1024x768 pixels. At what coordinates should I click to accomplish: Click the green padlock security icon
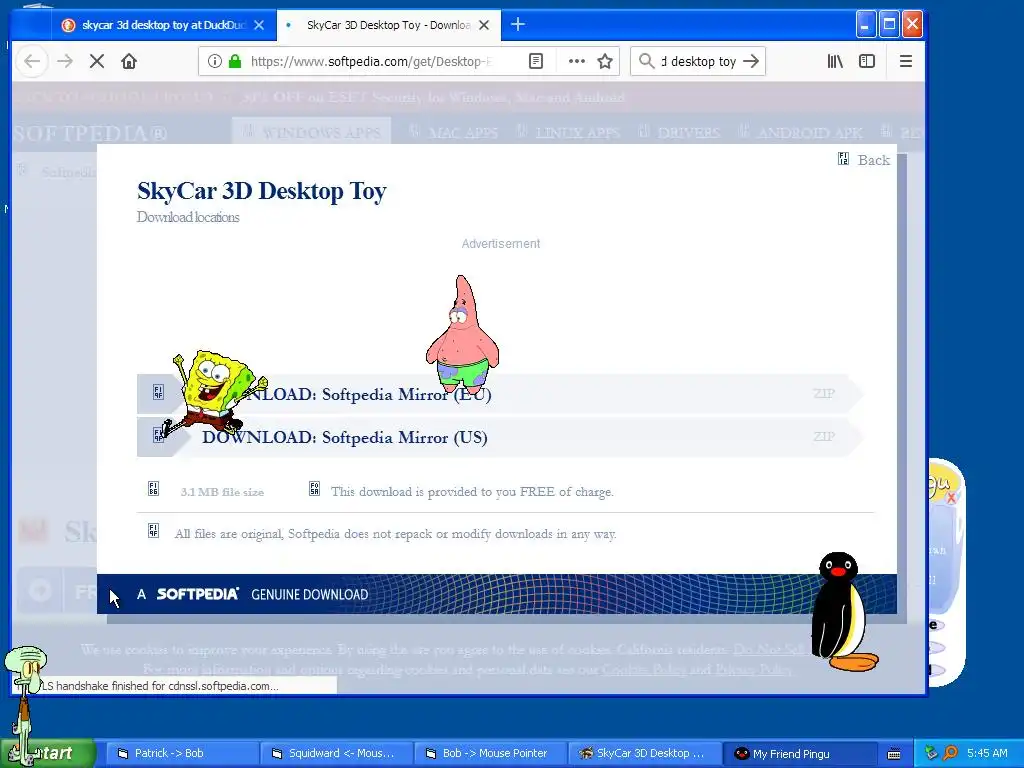[235, 61]
